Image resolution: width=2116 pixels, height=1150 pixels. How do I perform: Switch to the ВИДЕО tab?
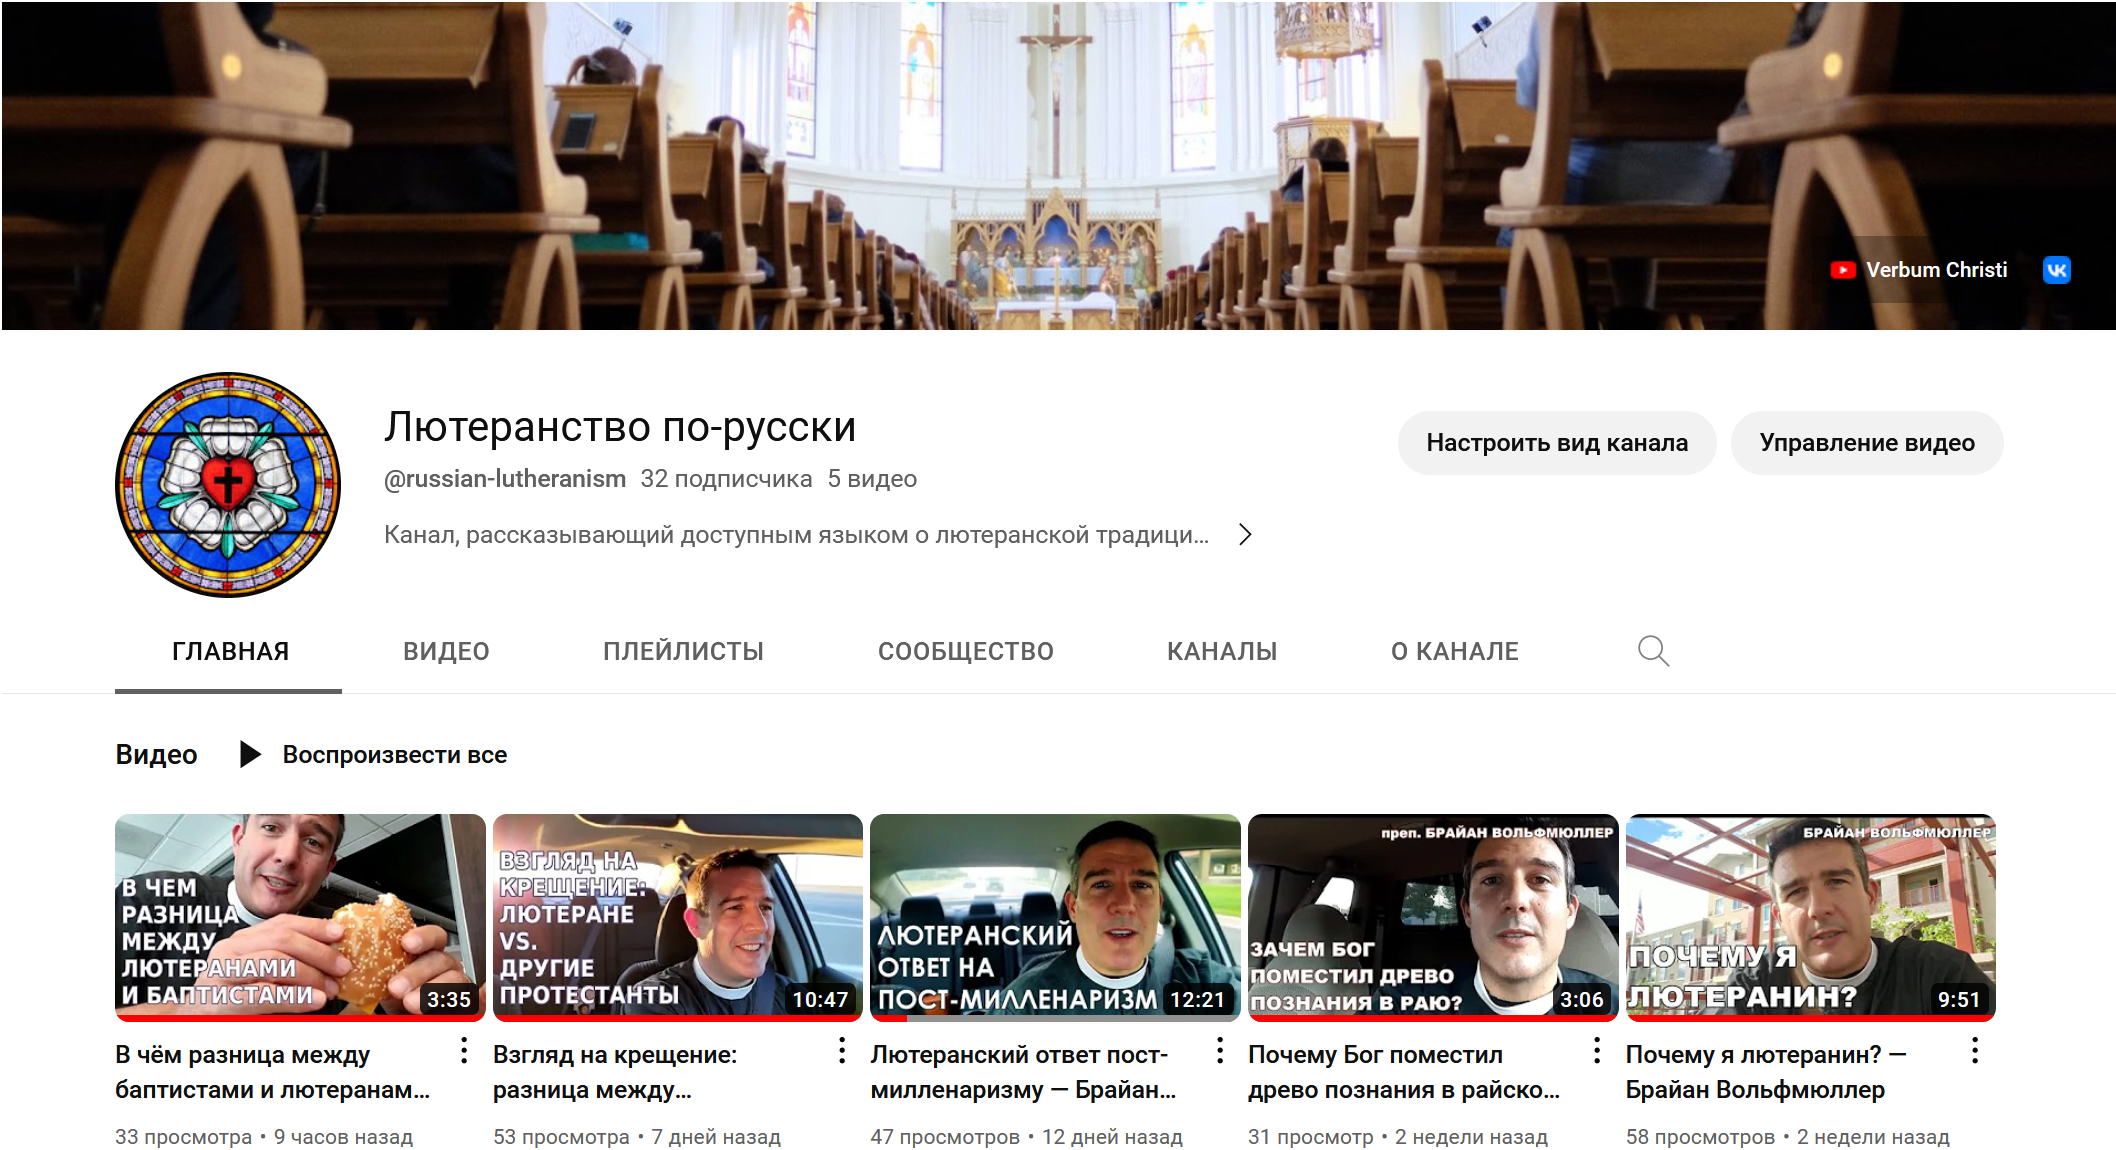(446, 651)
